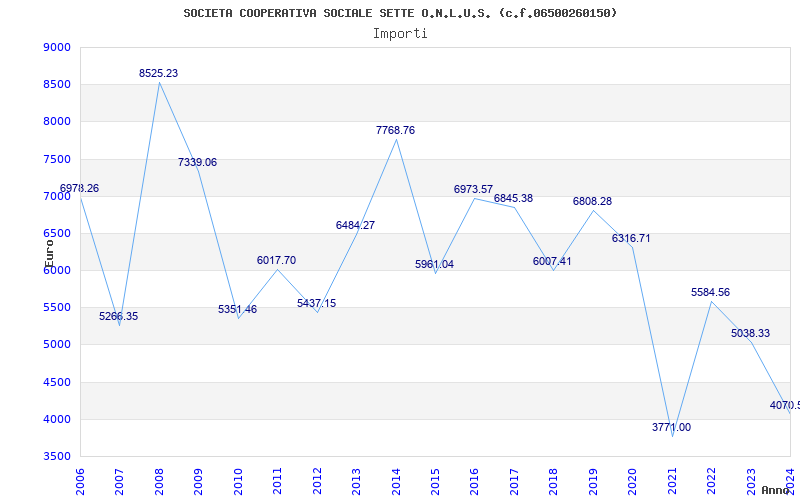Click the y-axis tick 9000
This screenshot has width=800, height=500.
(56, 47)
